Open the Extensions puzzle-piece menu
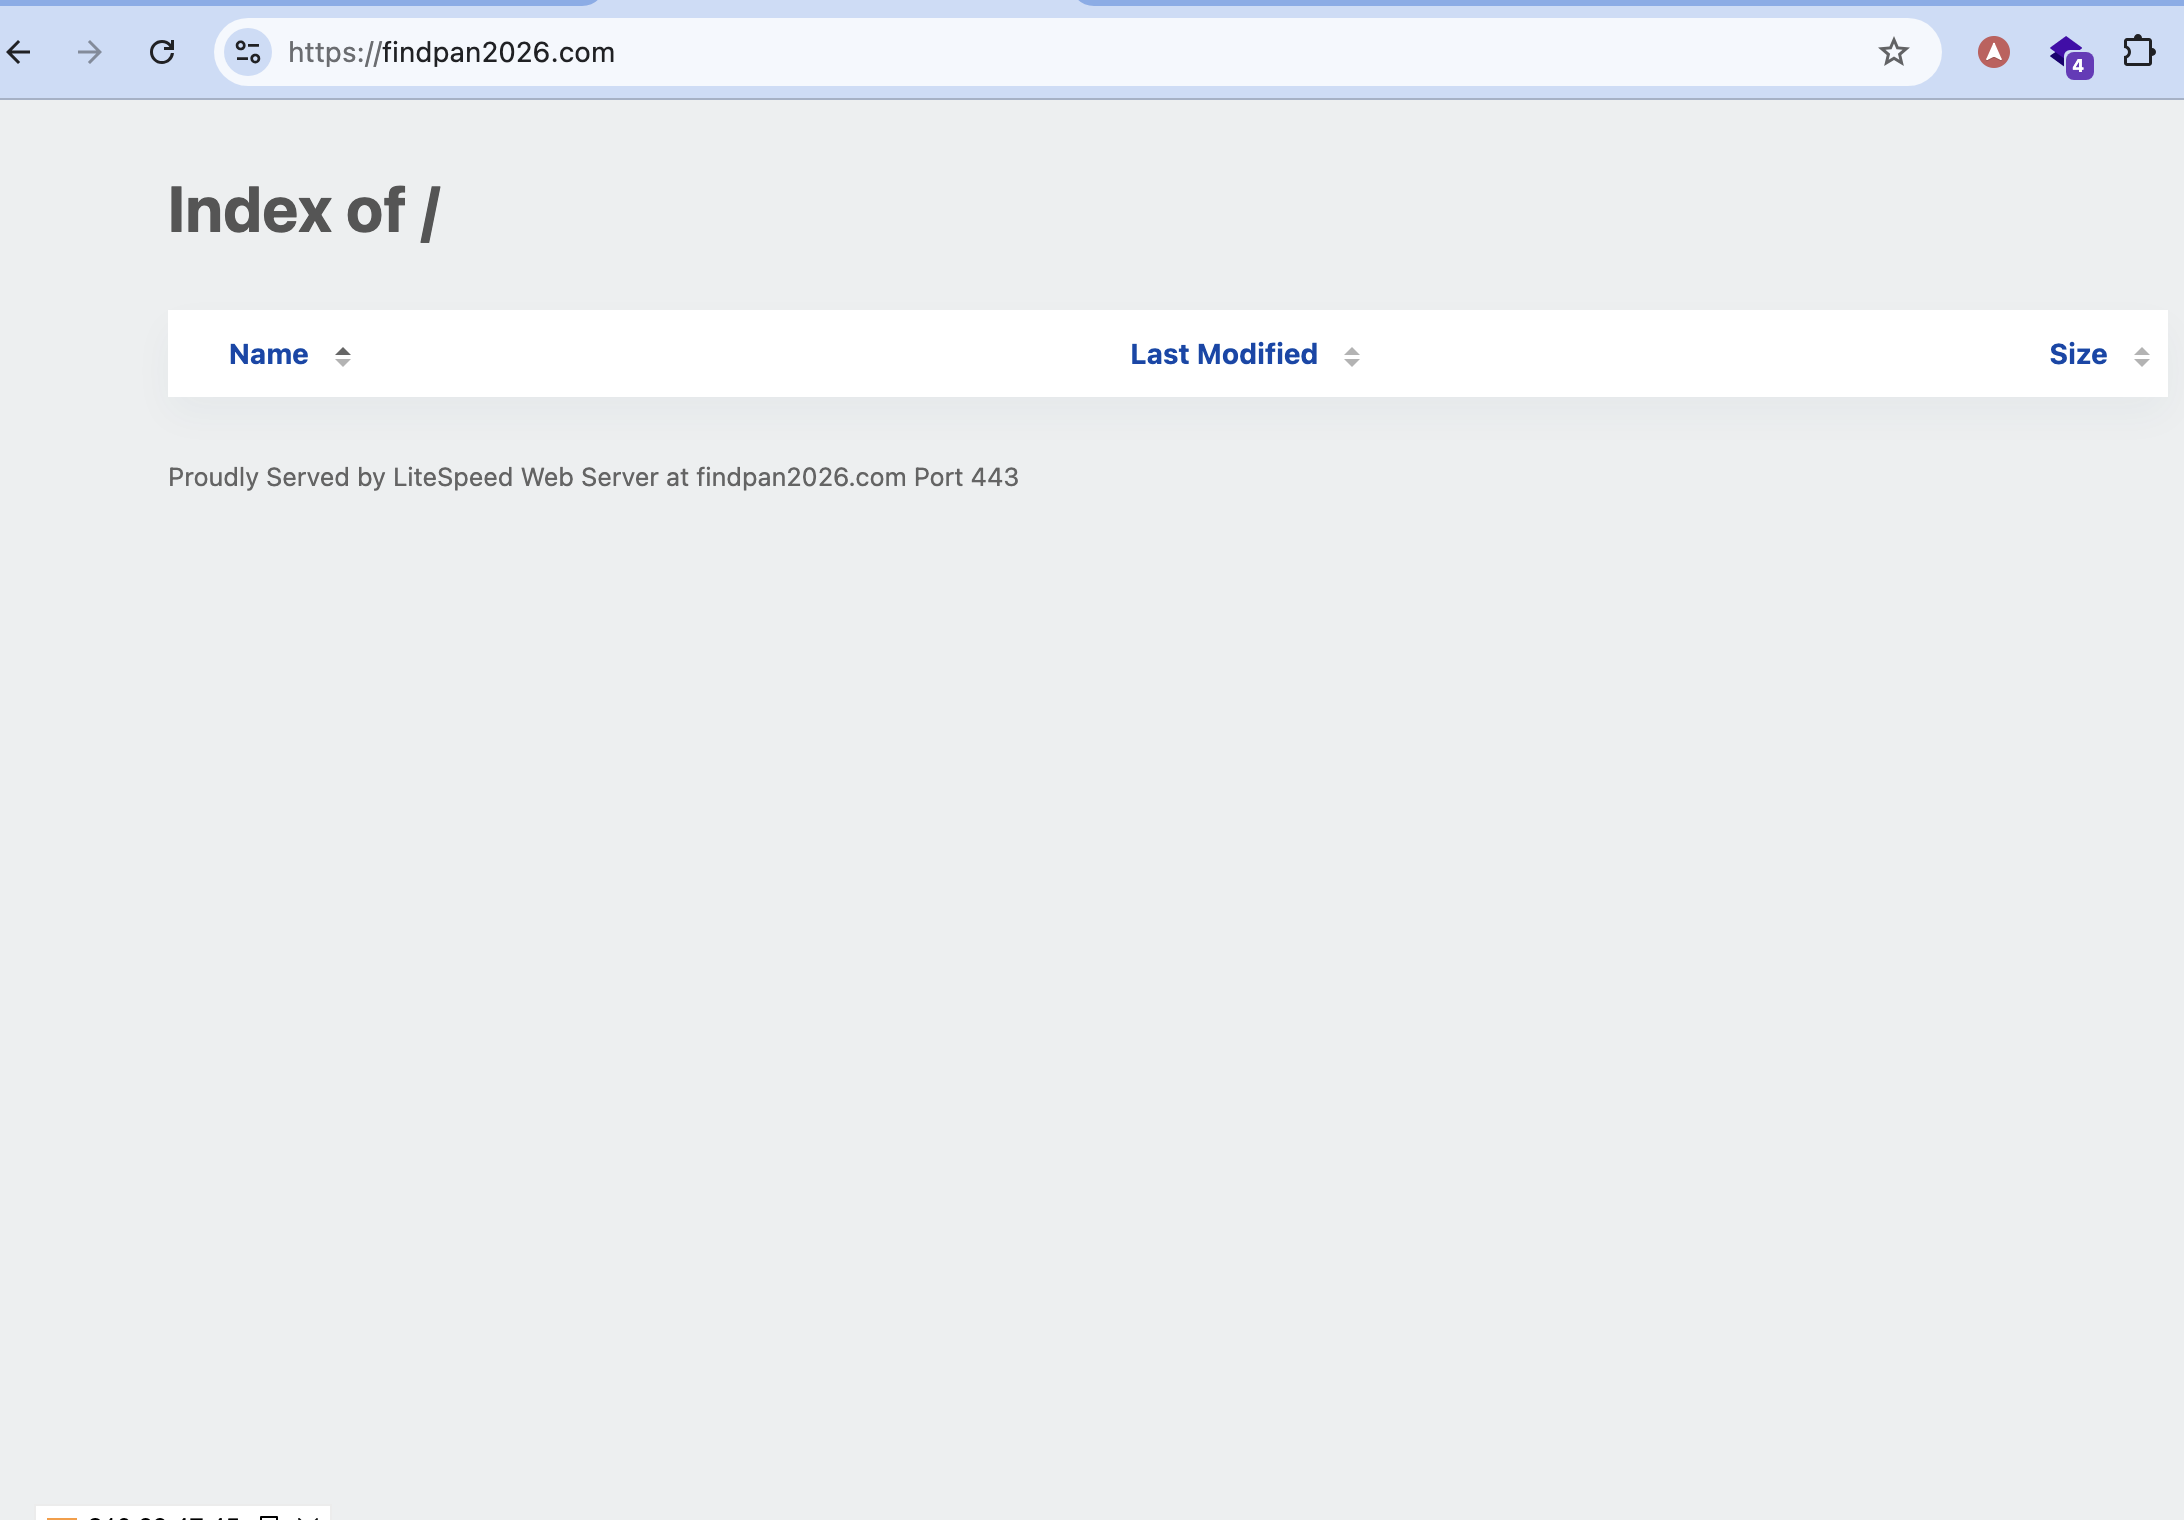This screenshot has width=2184, height=1520. click(x=2138, y=52)
